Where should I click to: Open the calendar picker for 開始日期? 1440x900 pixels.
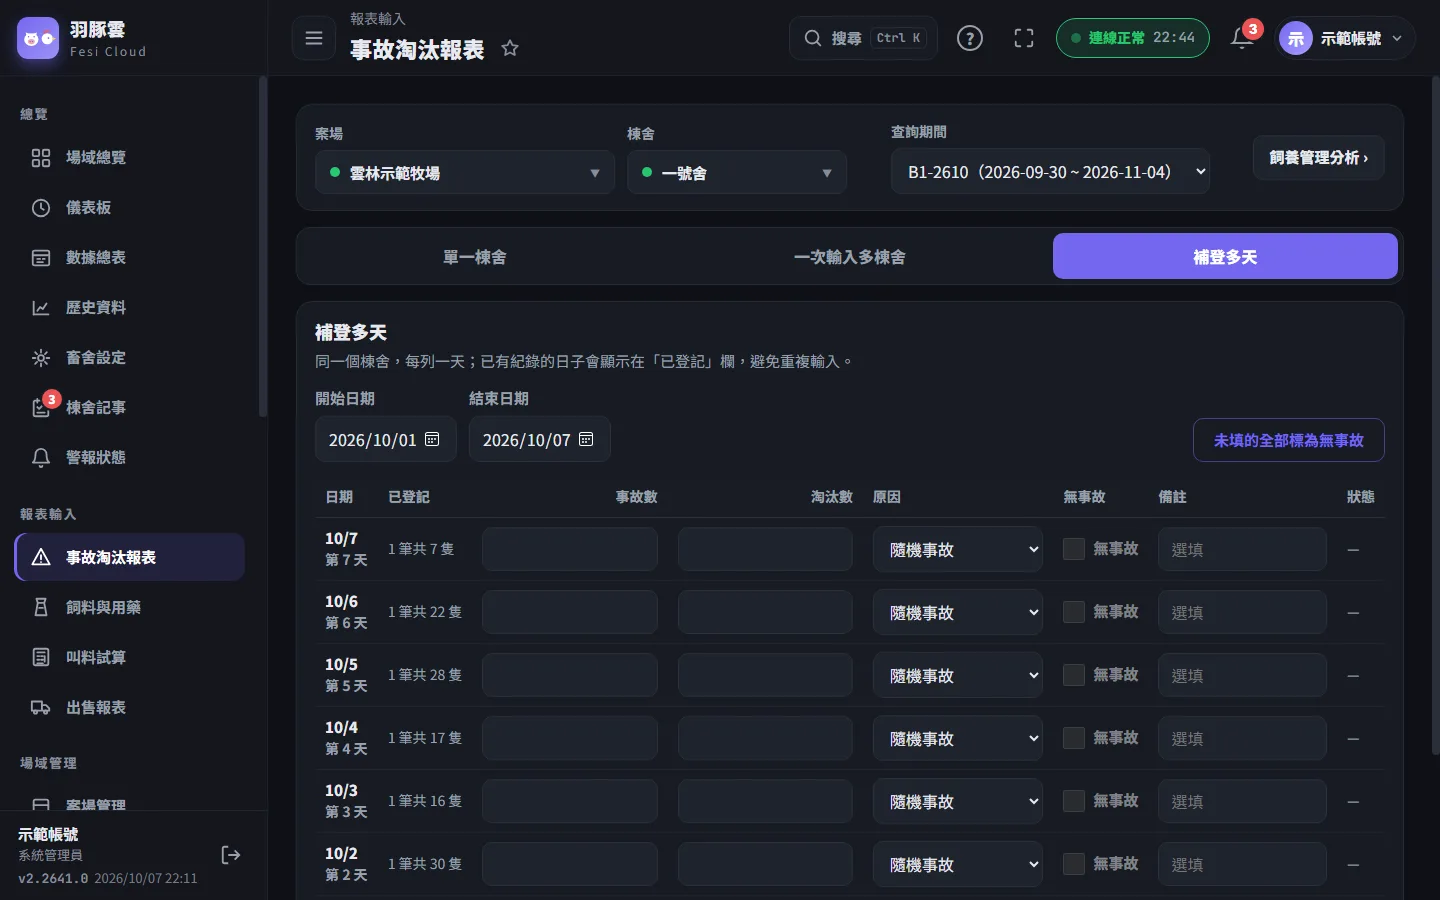click(x=432, y=440)
